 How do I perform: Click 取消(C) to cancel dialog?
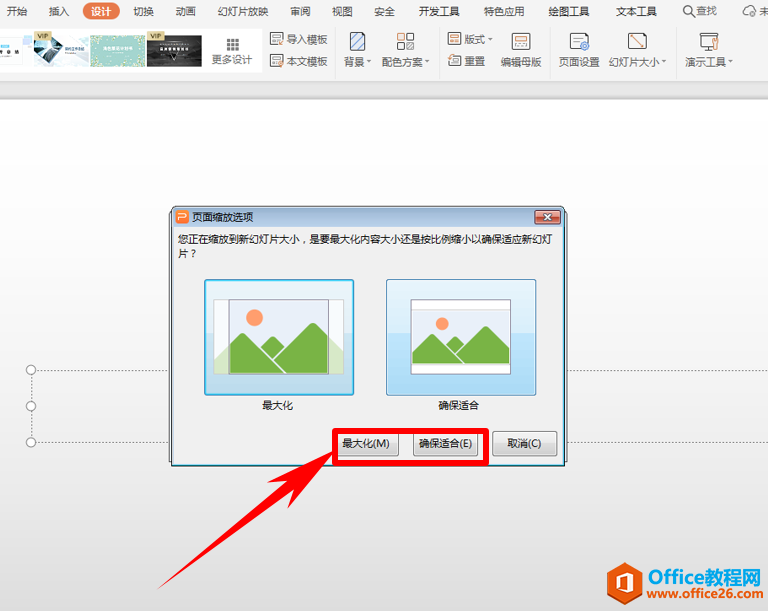pos(524,444)
